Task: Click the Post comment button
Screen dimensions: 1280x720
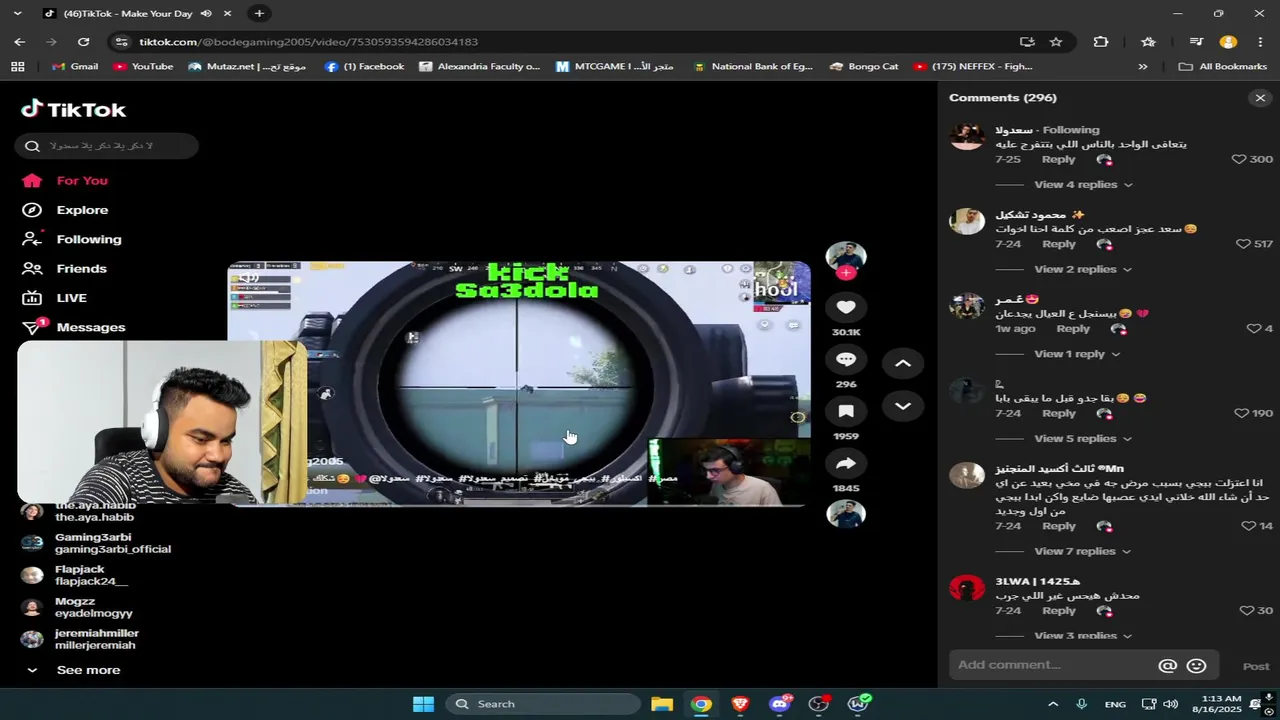Action: click(x=1256, y=666)
